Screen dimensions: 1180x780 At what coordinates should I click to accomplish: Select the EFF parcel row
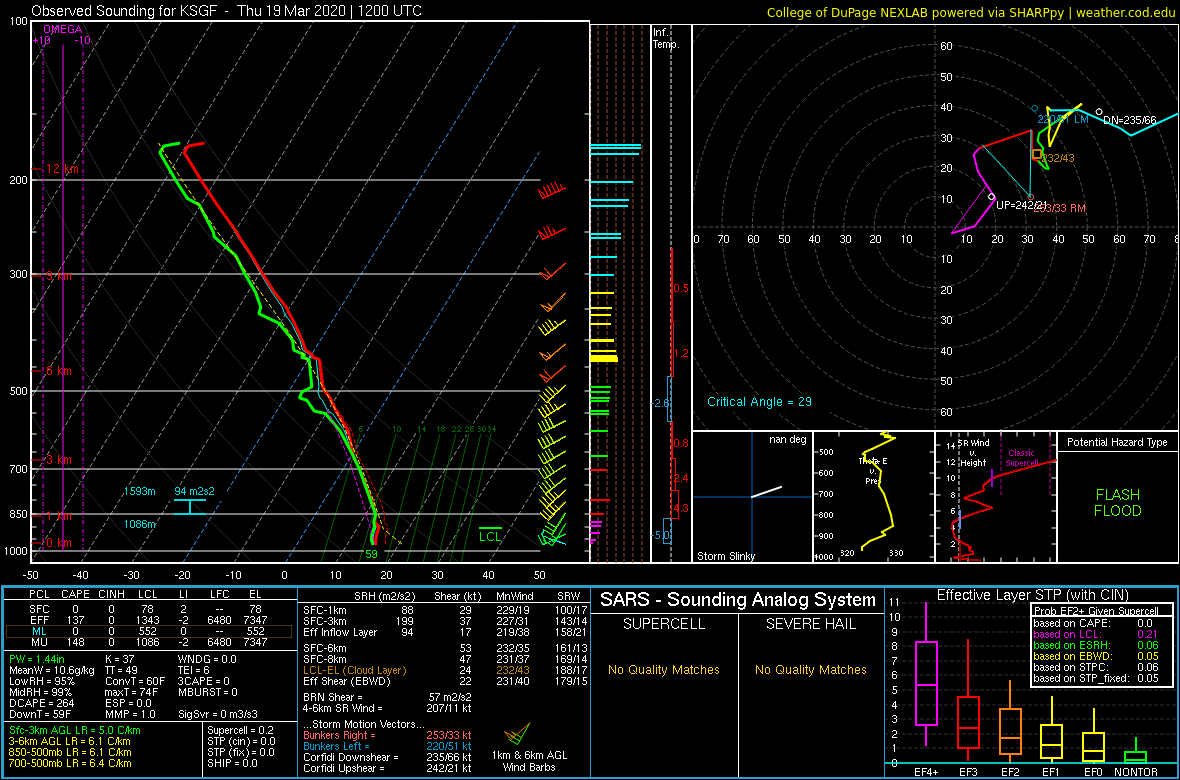(151, 619)
